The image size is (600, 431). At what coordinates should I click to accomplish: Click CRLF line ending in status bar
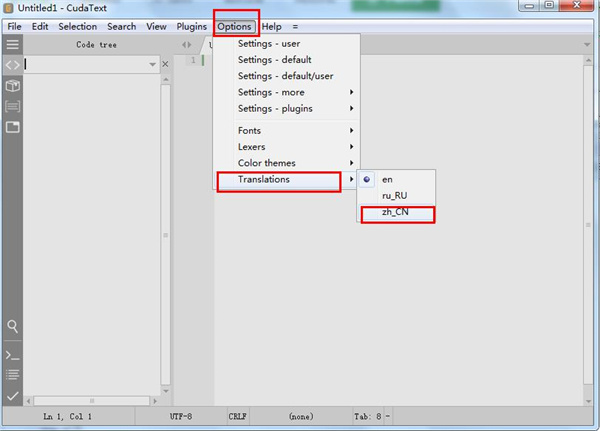(x=238, y=416)
